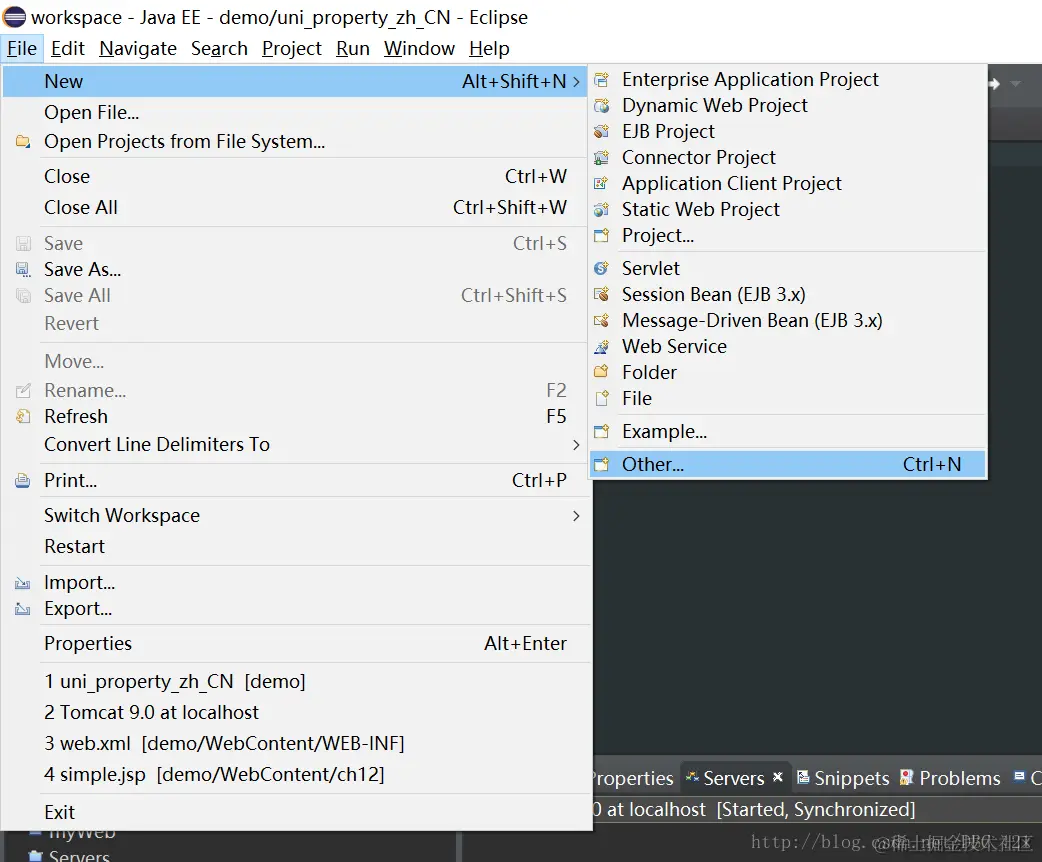Click the Session Bean icon
1042x862 pixels.
pos(601,294)
